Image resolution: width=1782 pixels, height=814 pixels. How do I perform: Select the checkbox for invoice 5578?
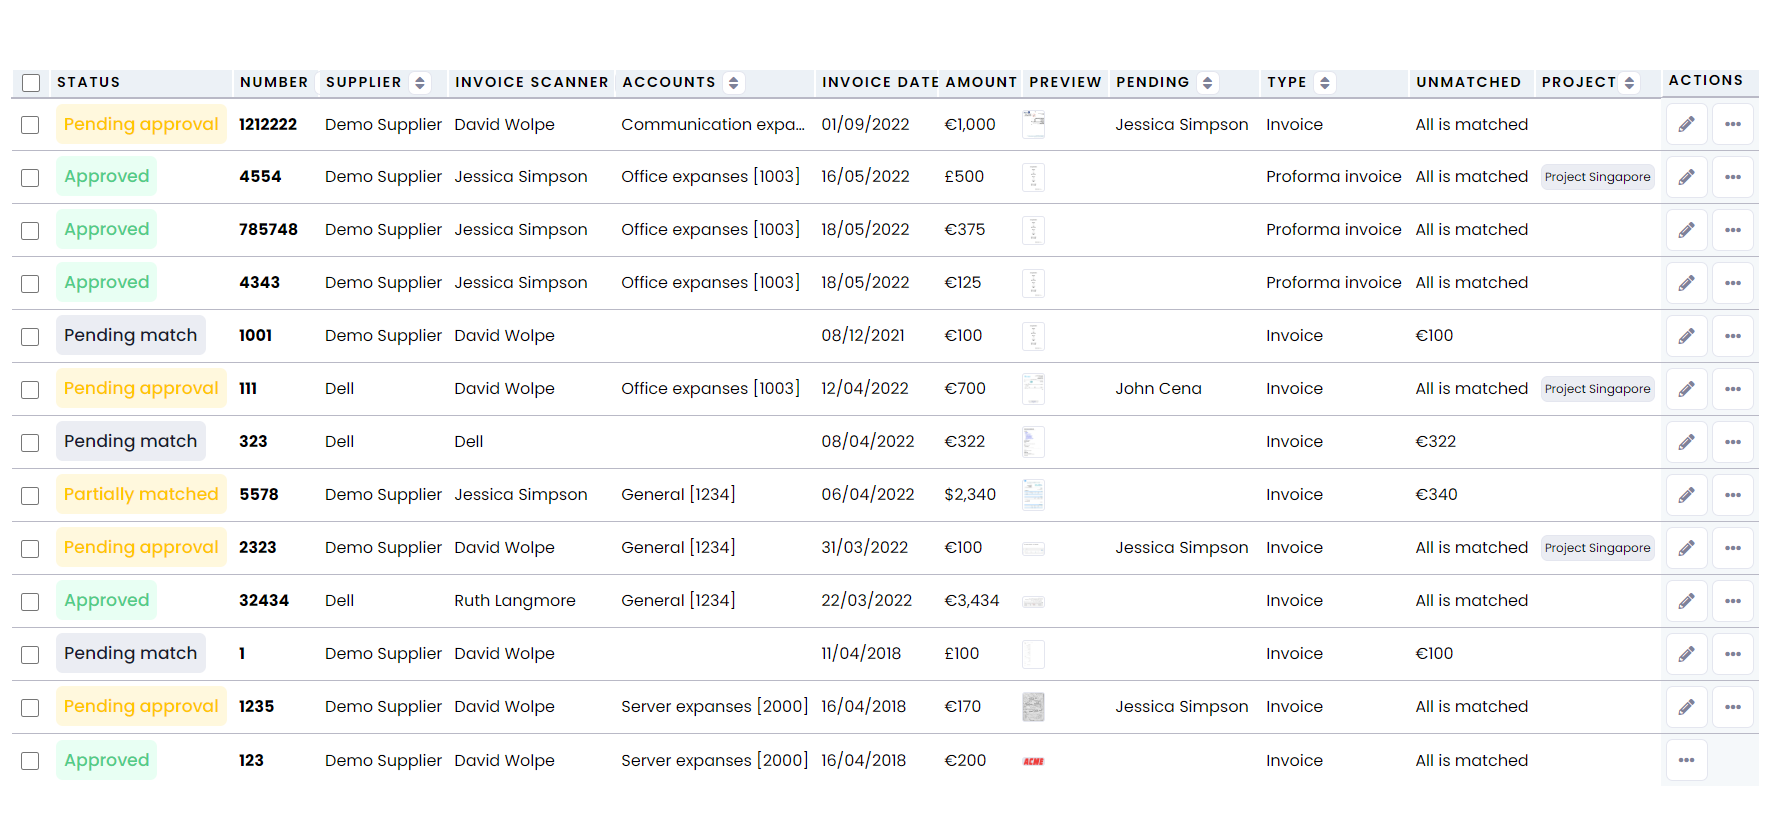30,496
